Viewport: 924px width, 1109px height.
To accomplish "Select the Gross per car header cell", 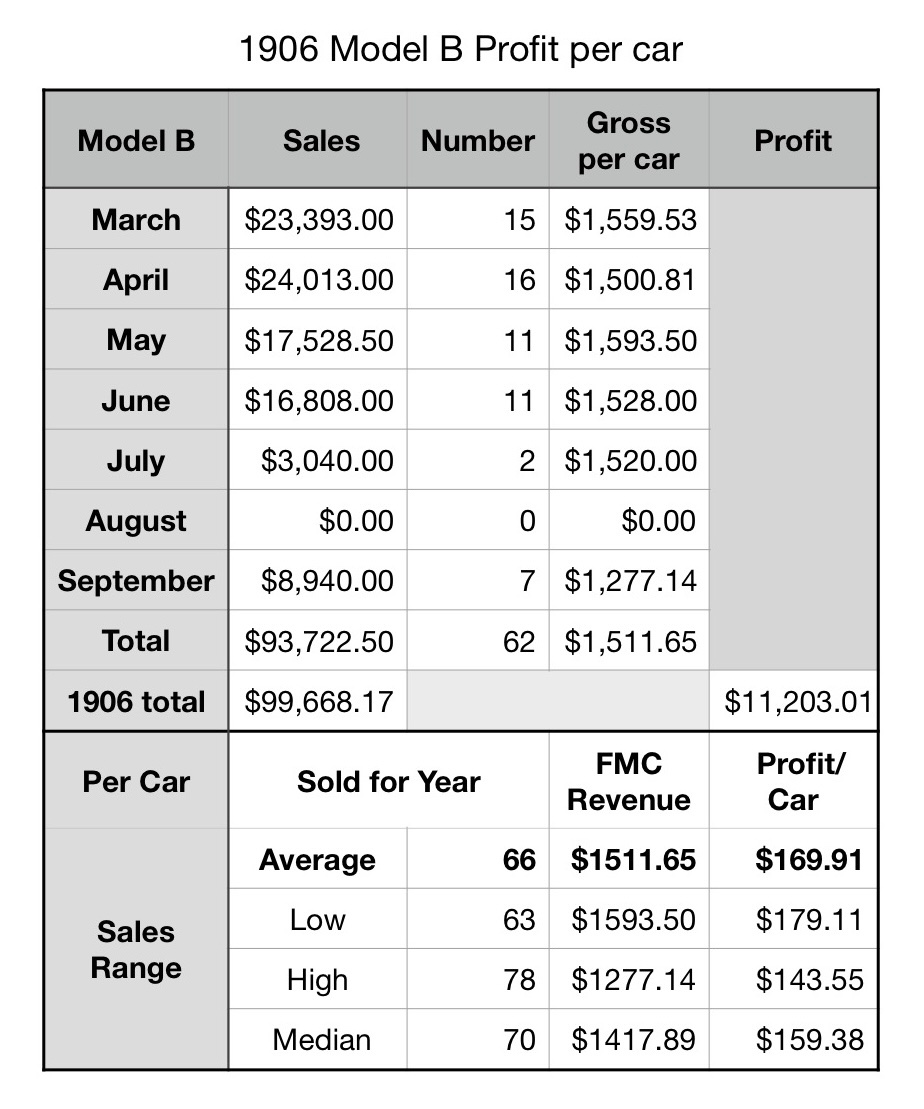I will (x=629, y=140).
